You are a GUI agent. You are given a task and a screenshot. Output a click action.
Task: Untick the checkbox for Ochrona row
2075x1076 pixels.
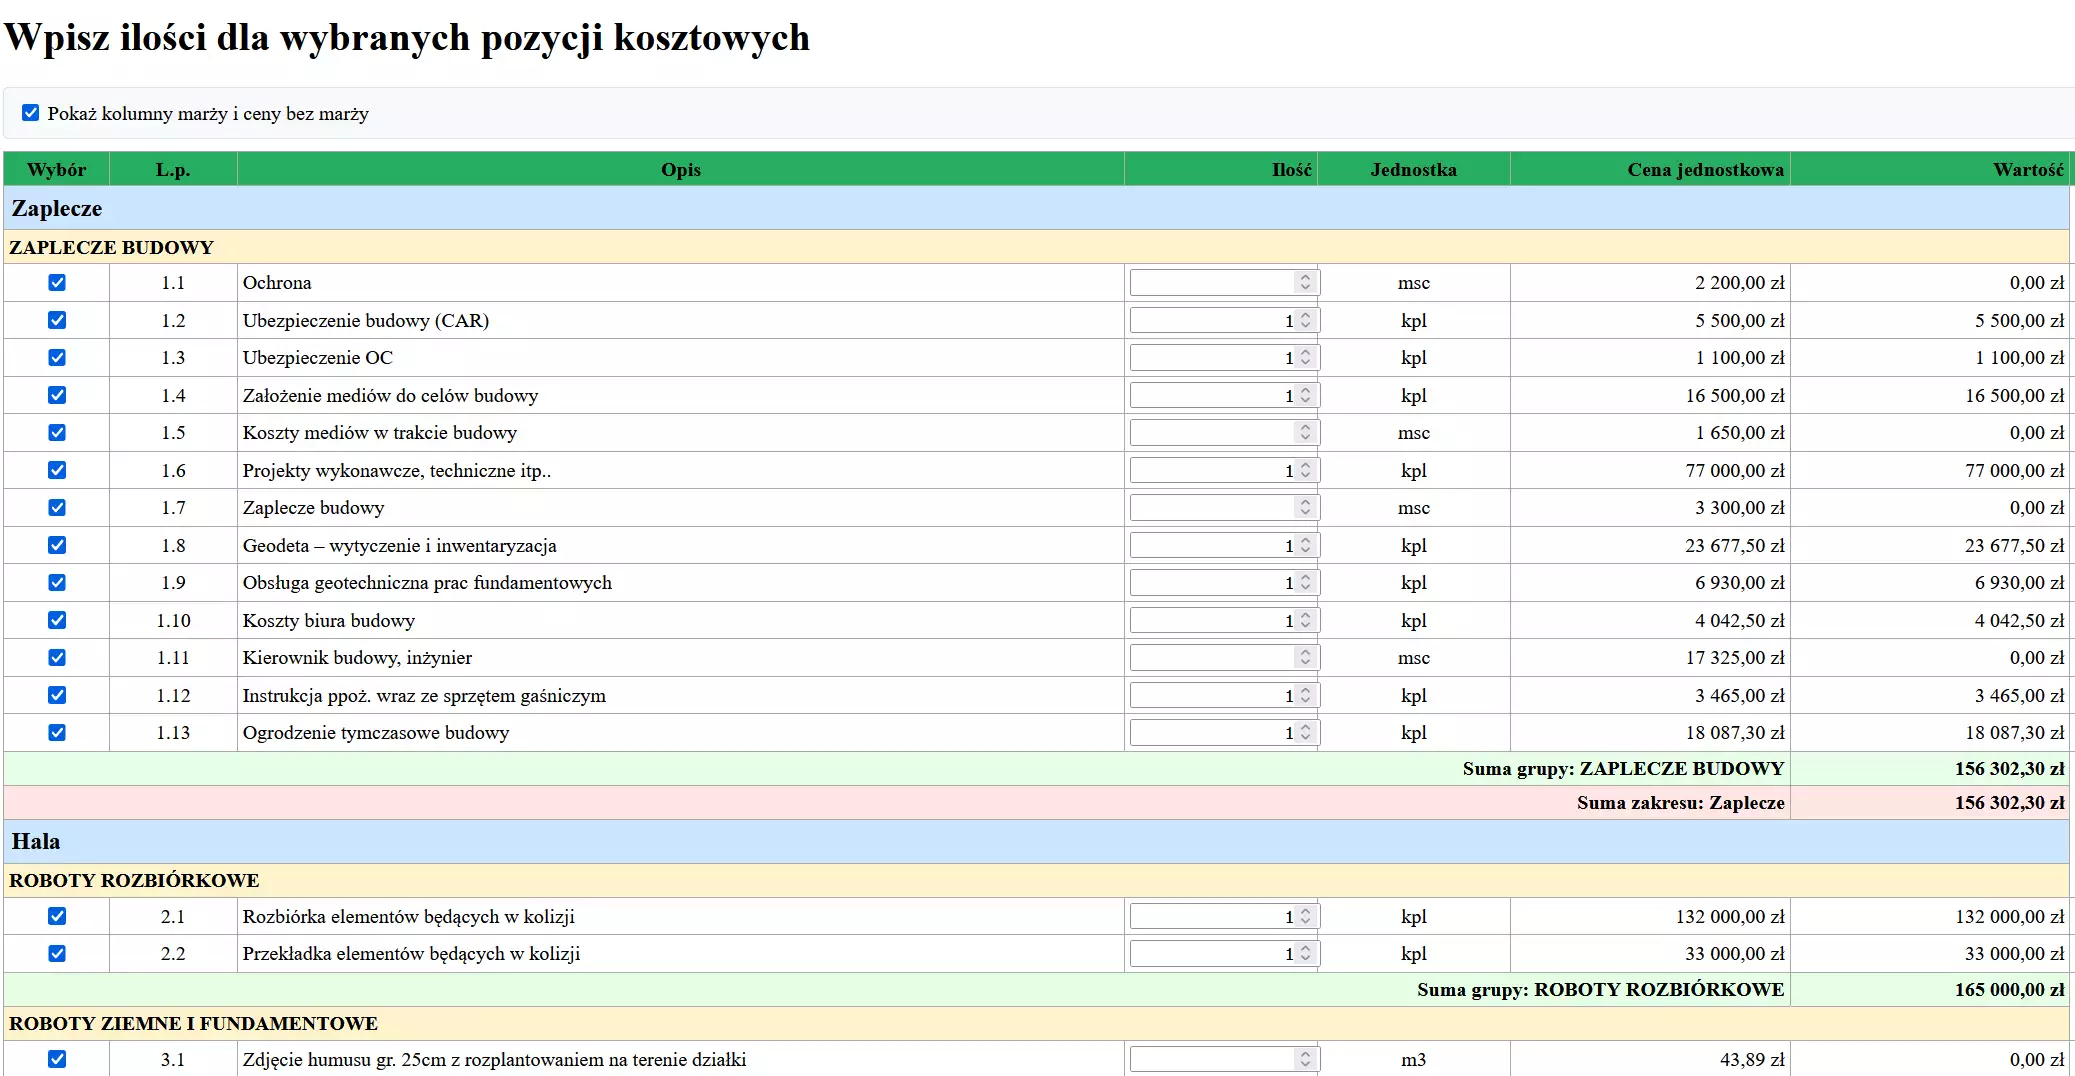click(57, 283)
